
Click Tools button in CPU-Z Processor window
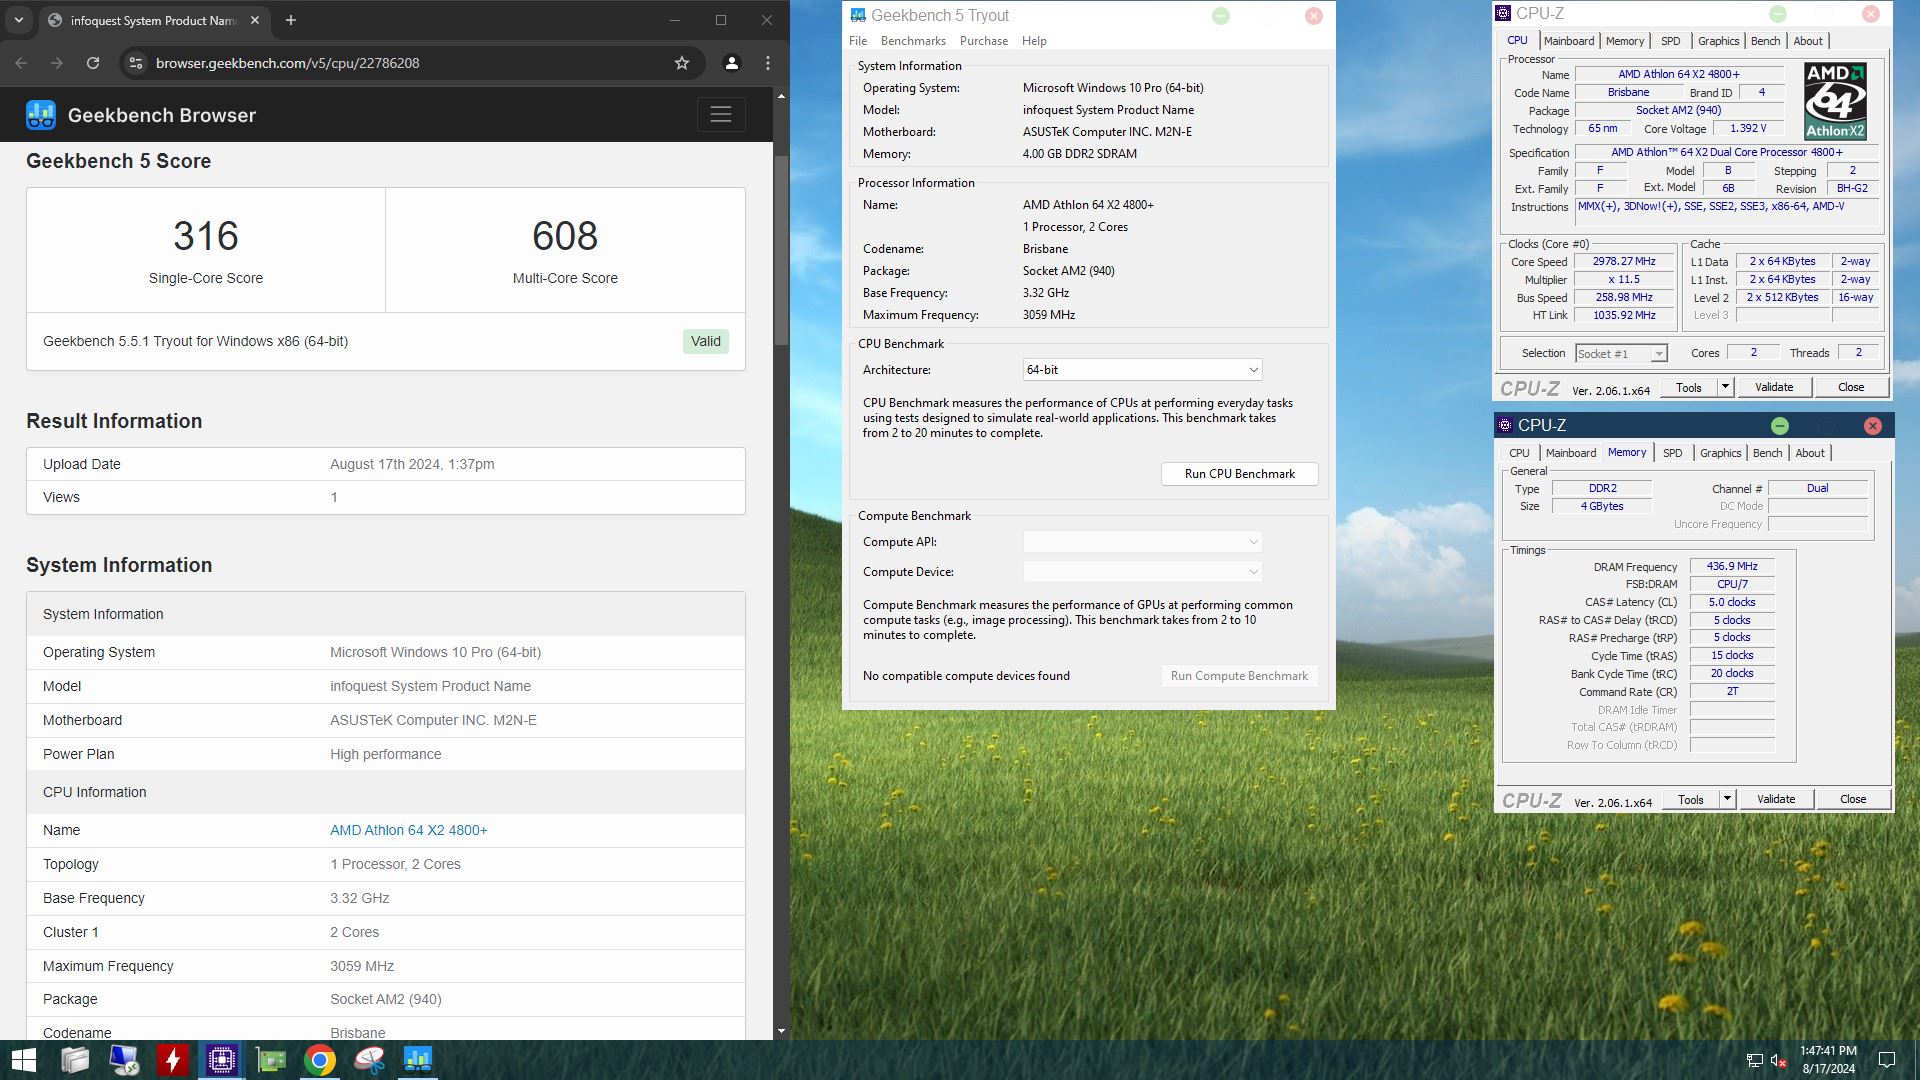pos(1689,387)
